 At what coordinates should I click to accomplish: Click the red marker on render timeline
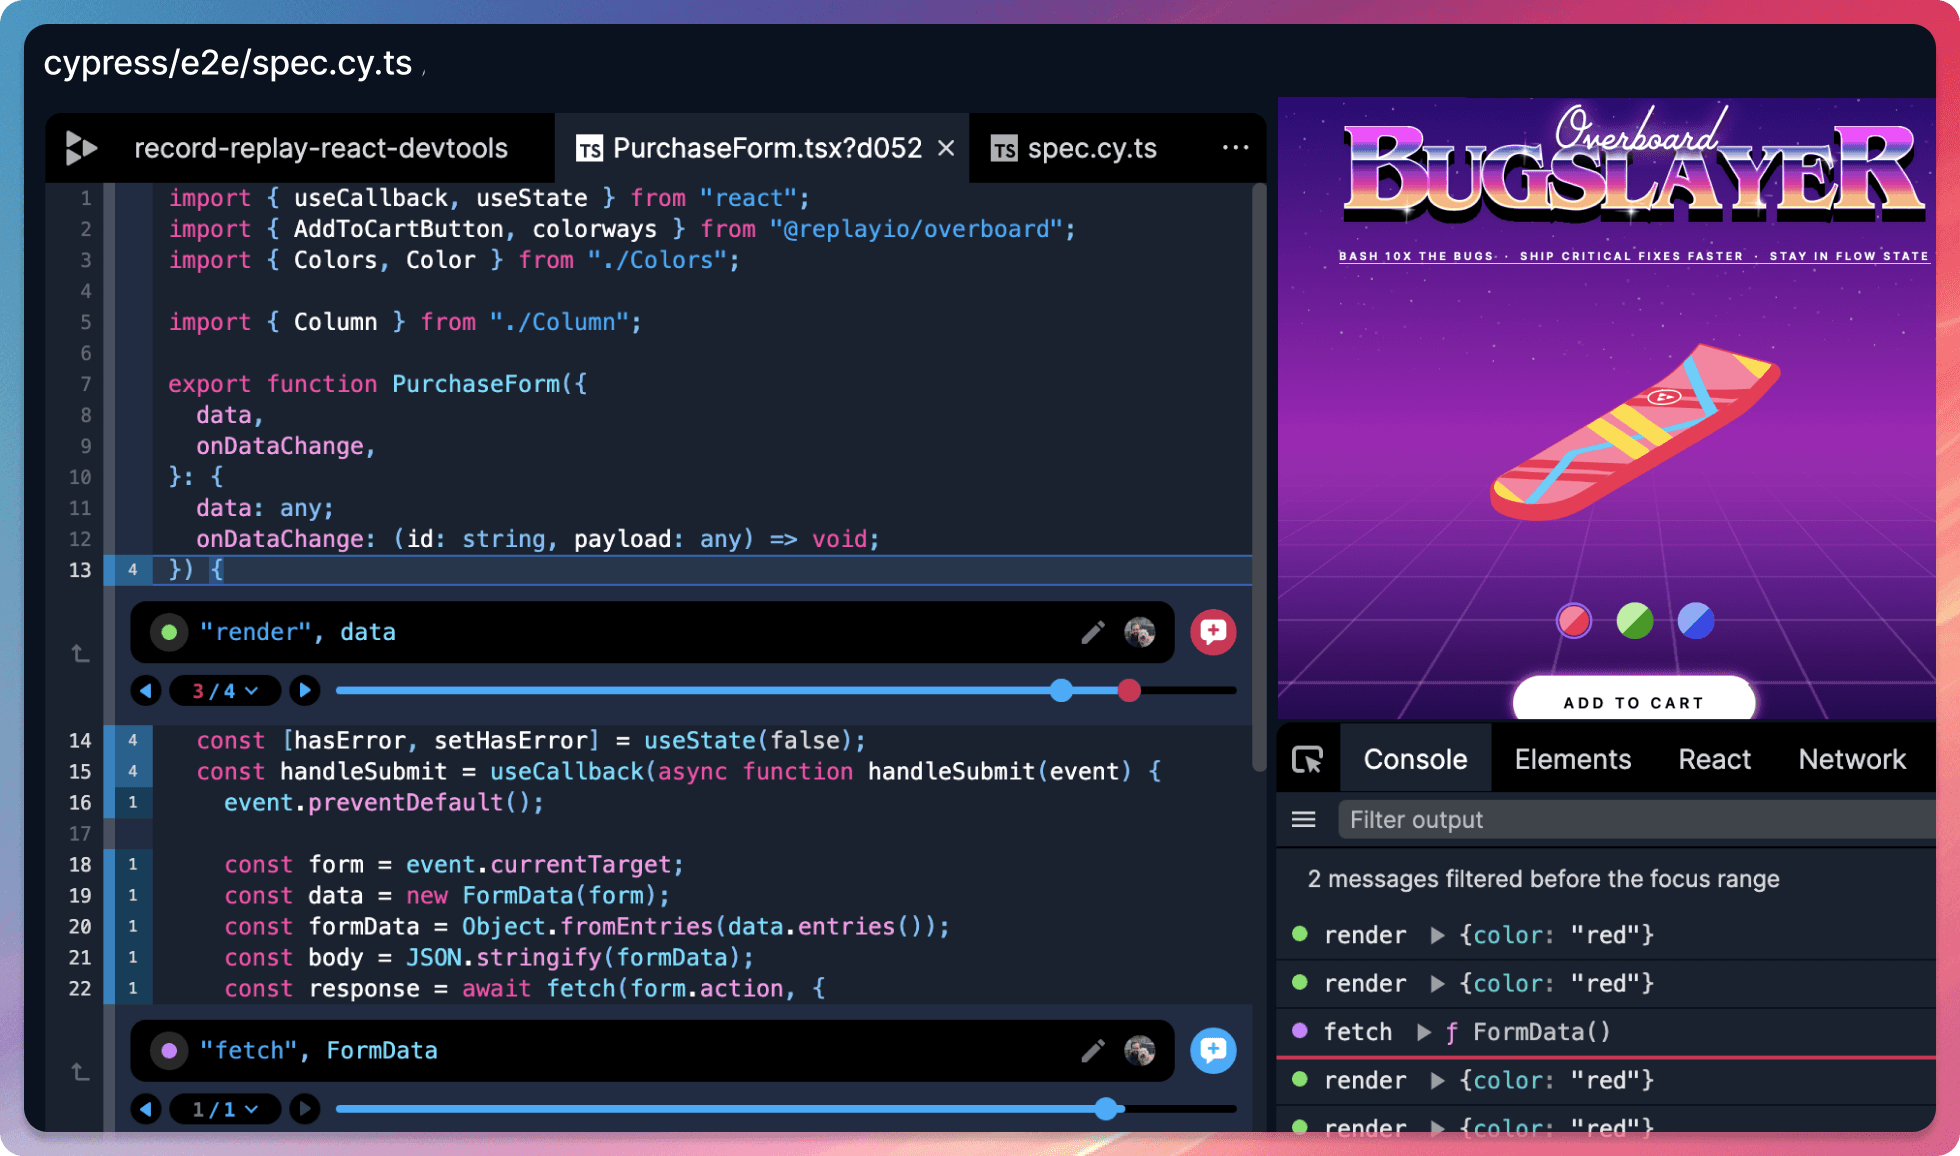coord(1129,690)
